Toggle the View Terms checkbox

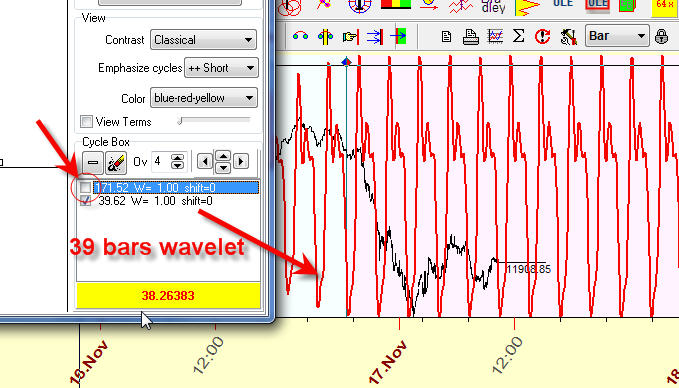pos(87,122)
